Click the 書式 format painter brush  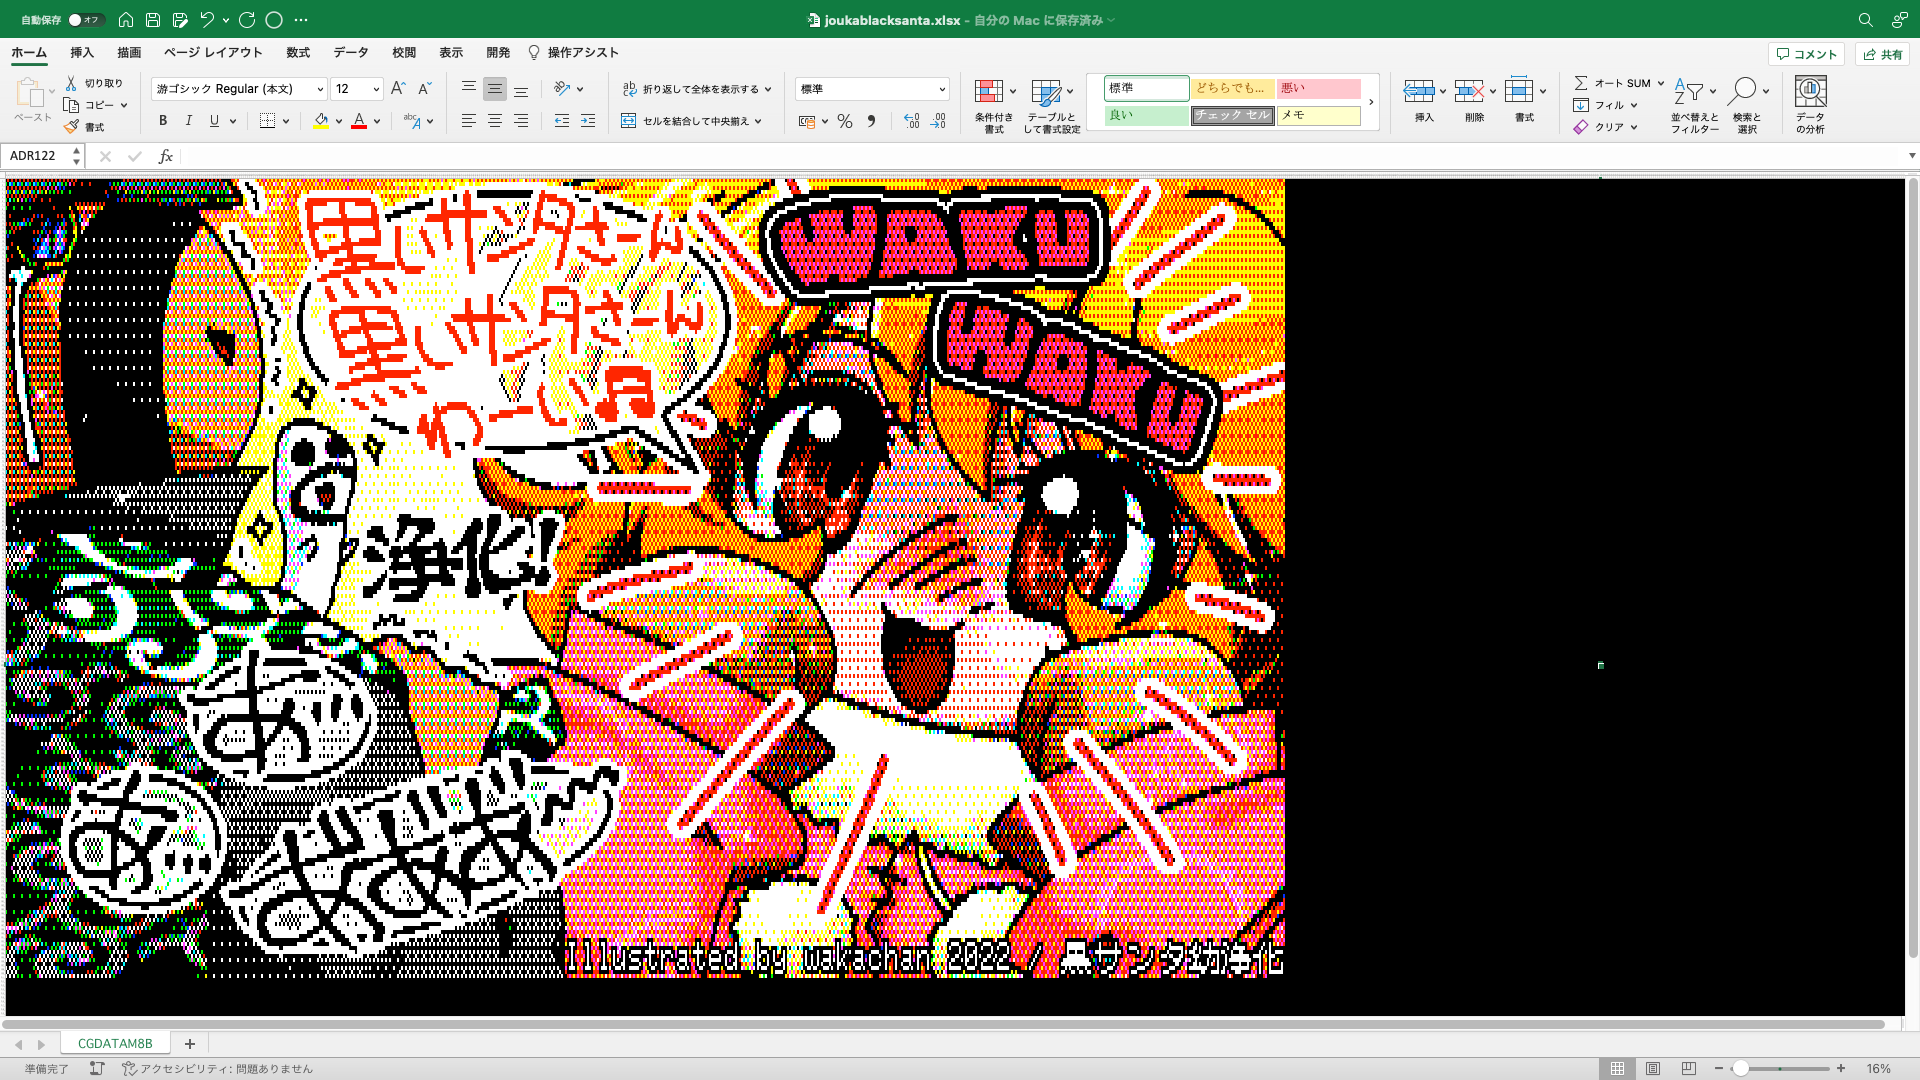tap(84, 127)
